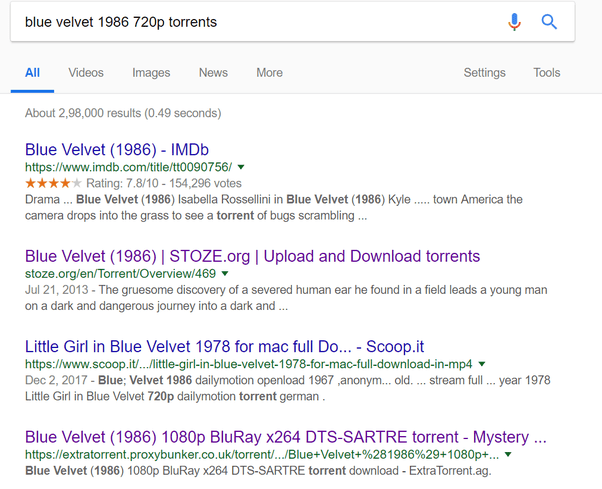This screenshot has width=602, height=489.
Task: Expand dropdown arrow beside extratorrent URL
Action: [x=508, y=454]
